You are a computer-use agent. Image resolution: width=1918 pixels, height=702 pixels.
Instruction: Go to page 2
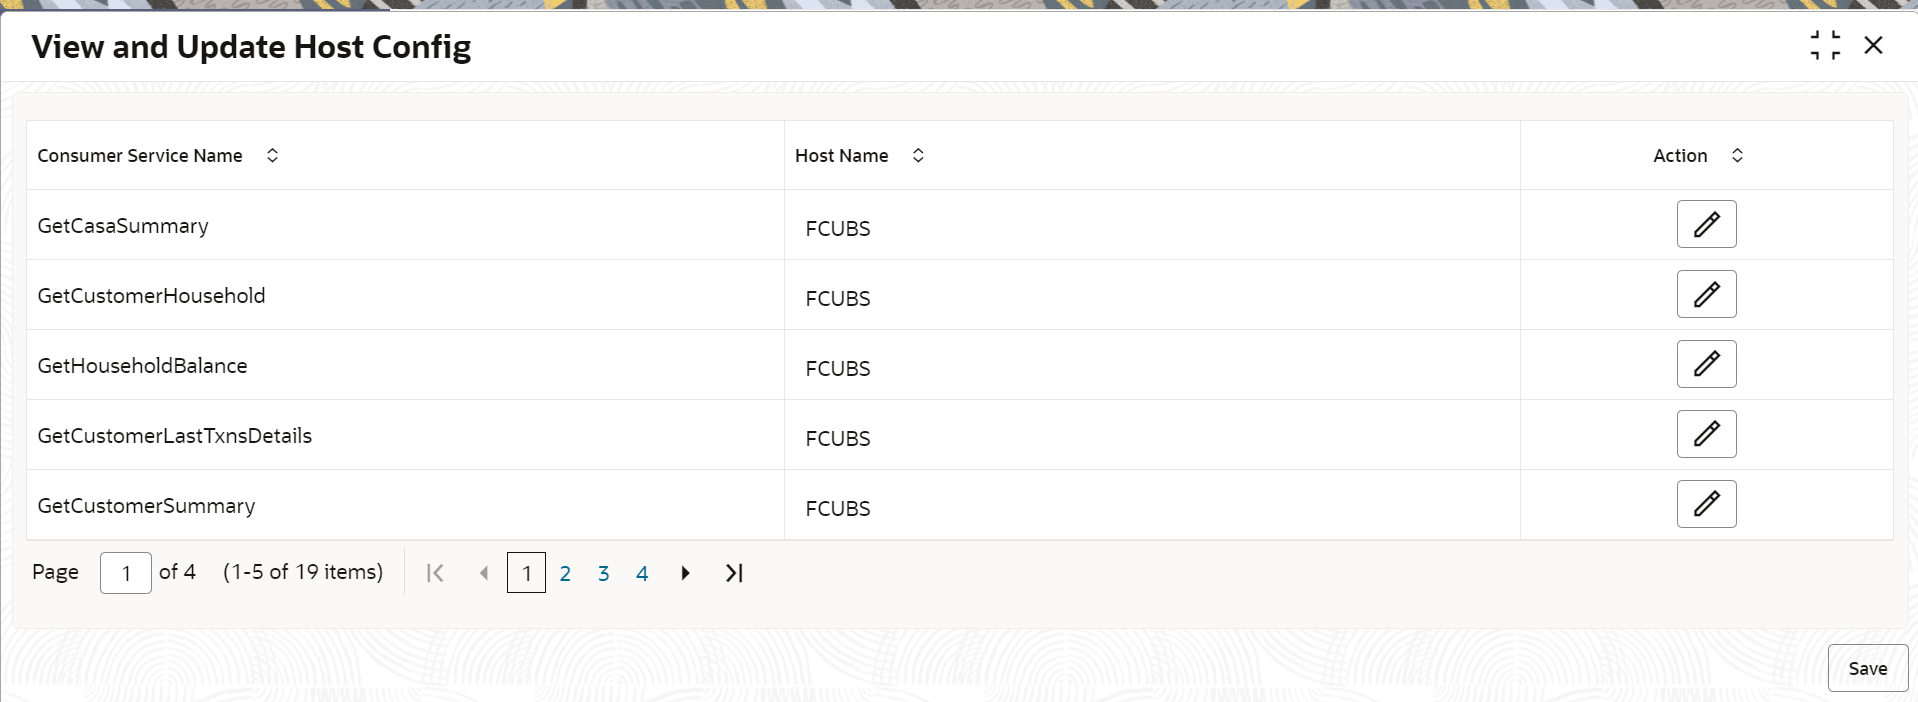565,573
